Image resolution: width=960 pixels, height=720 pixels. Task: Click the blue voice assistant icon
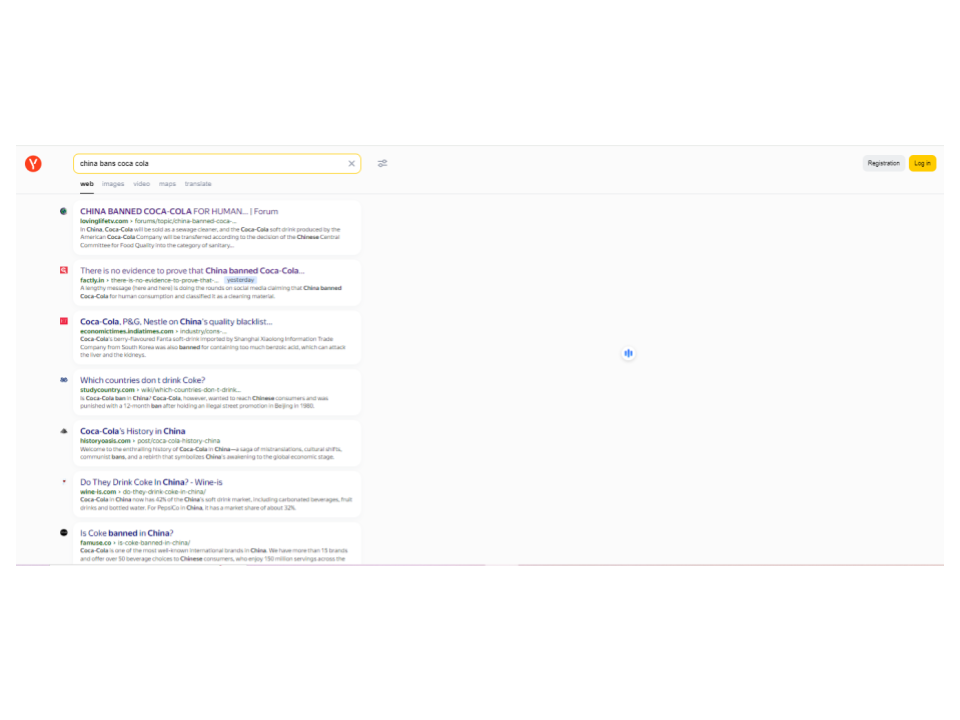coord(628,353)
